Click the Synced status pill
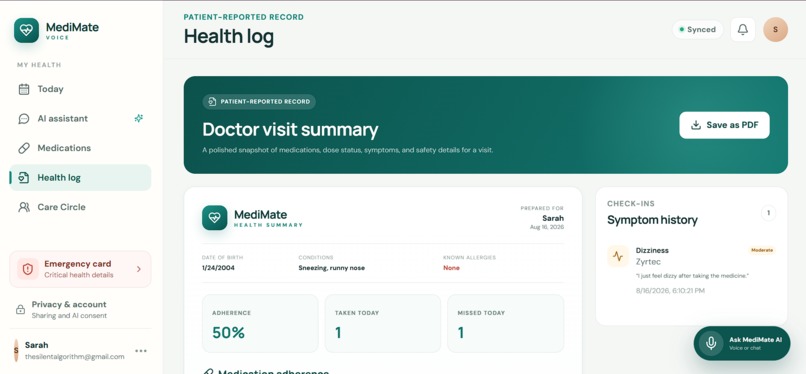806x374 pixels. point(698,30)
